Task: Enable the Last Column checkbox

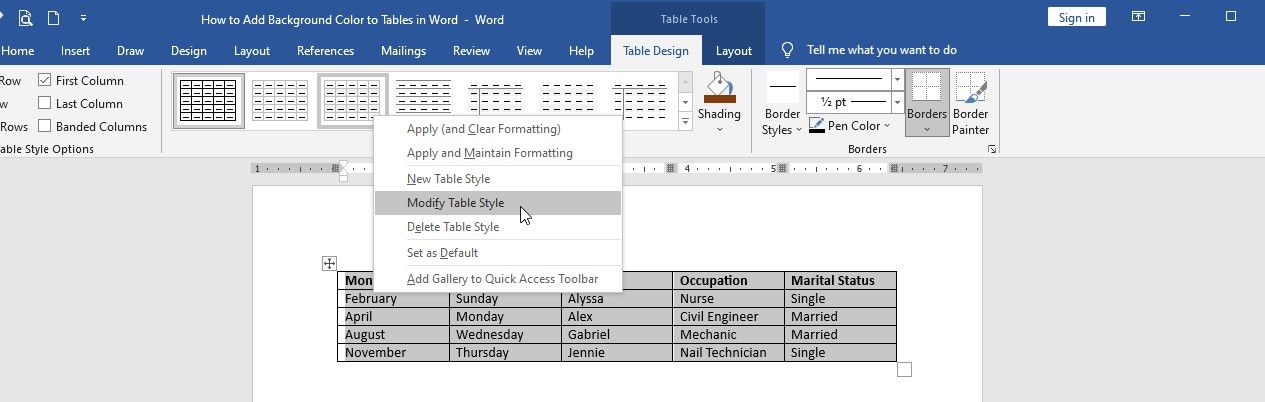Action: [x=45, y=103]
